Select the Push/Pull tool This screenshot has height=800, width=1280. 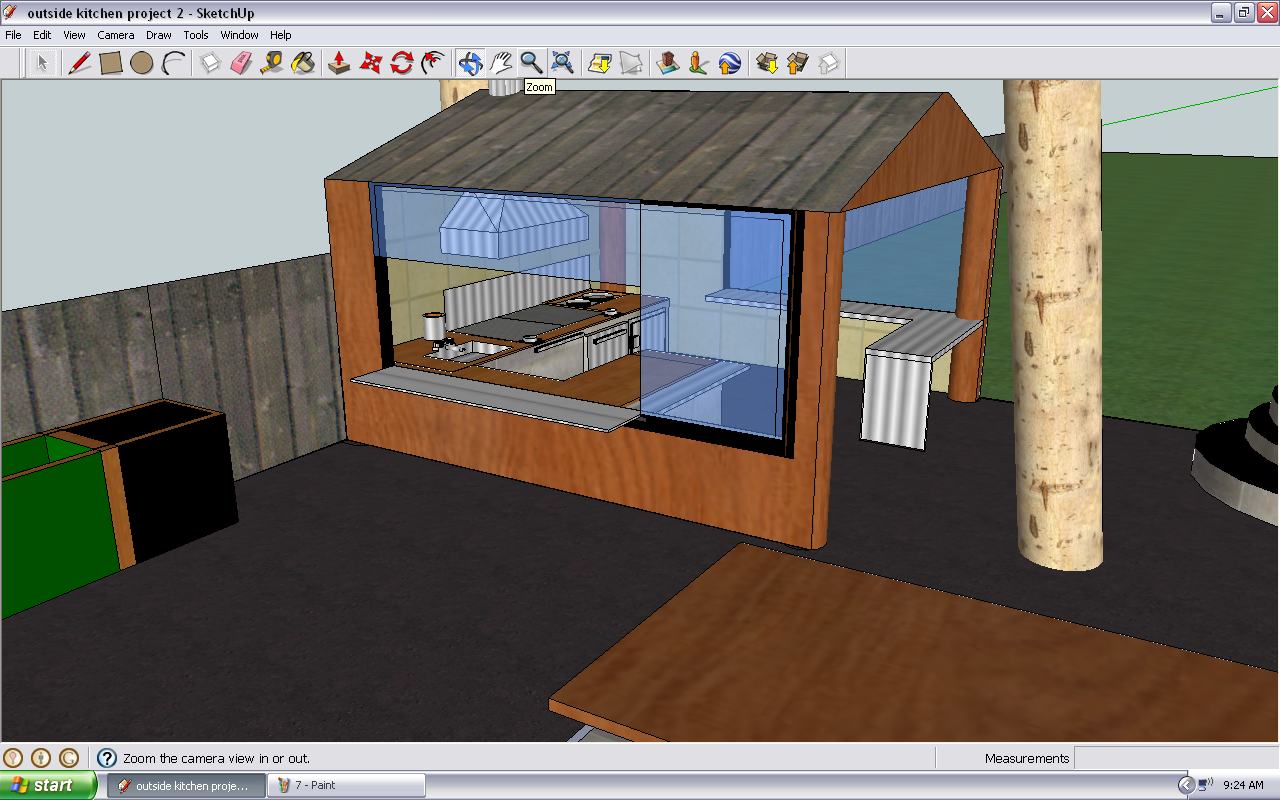(340, 63)
